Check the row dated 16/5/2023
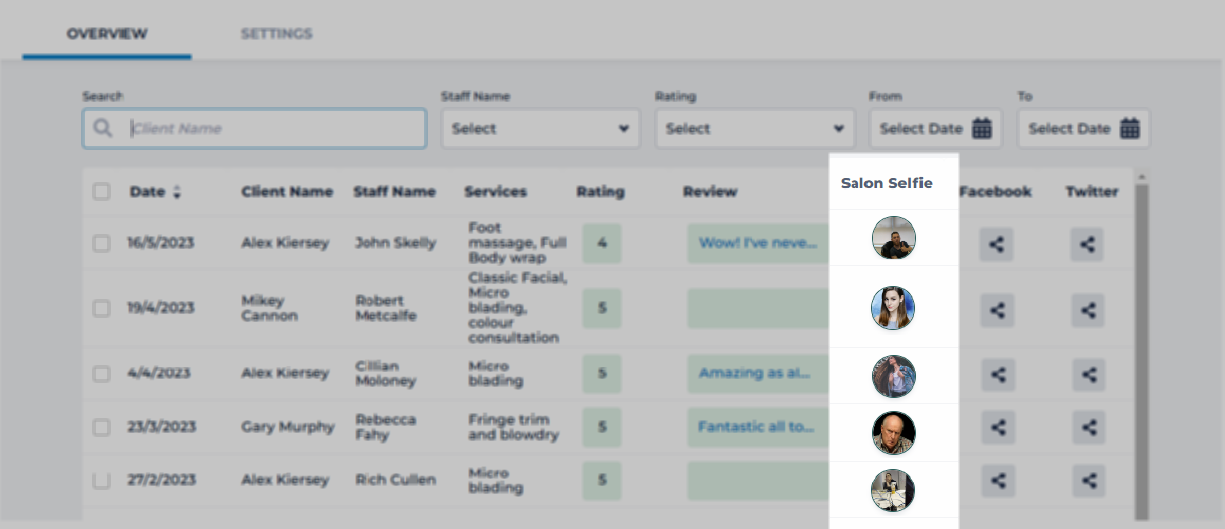This screenshot has height=529, width=1225. 101,243
